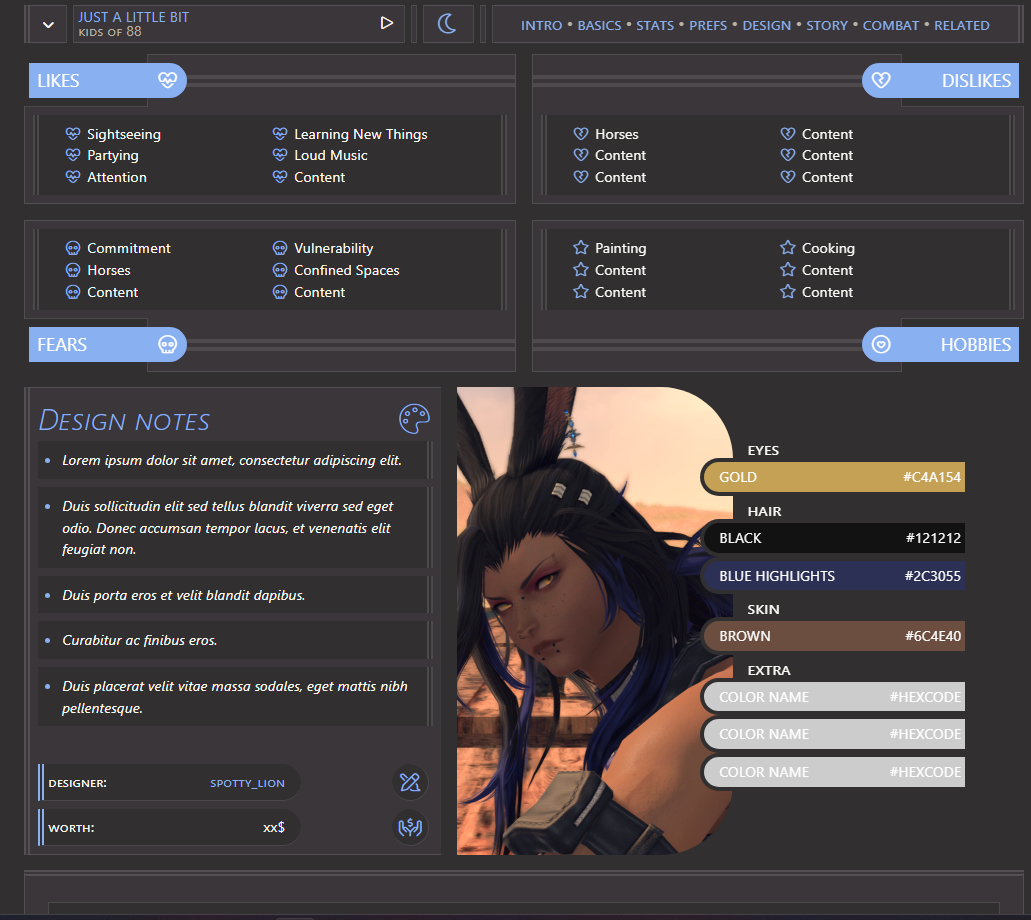Play the song Just a Little Bit
This screenshot has width=1031, height=920.
387,24
